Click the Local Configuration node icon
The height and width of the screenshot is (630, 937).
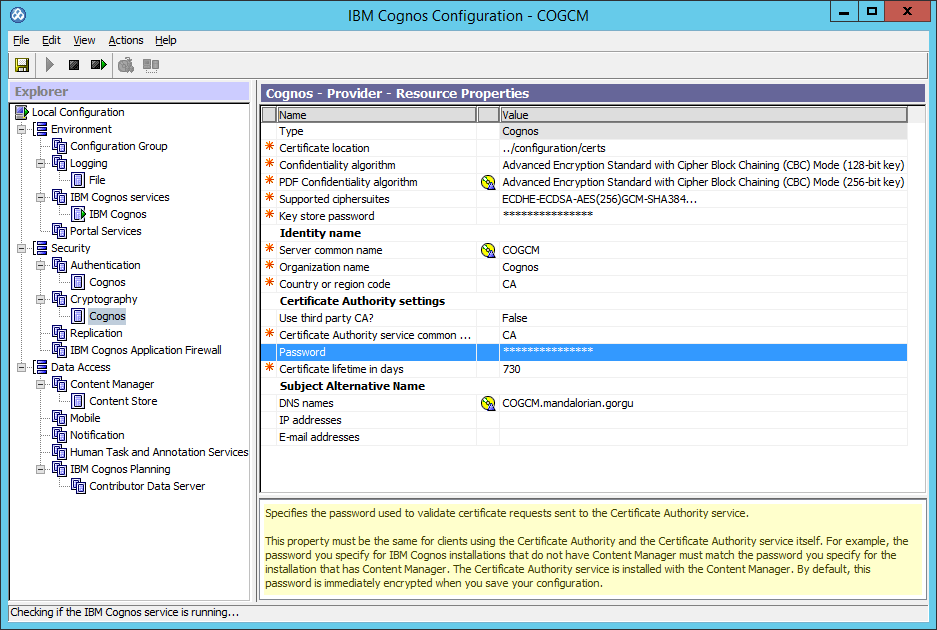point(22,112)
